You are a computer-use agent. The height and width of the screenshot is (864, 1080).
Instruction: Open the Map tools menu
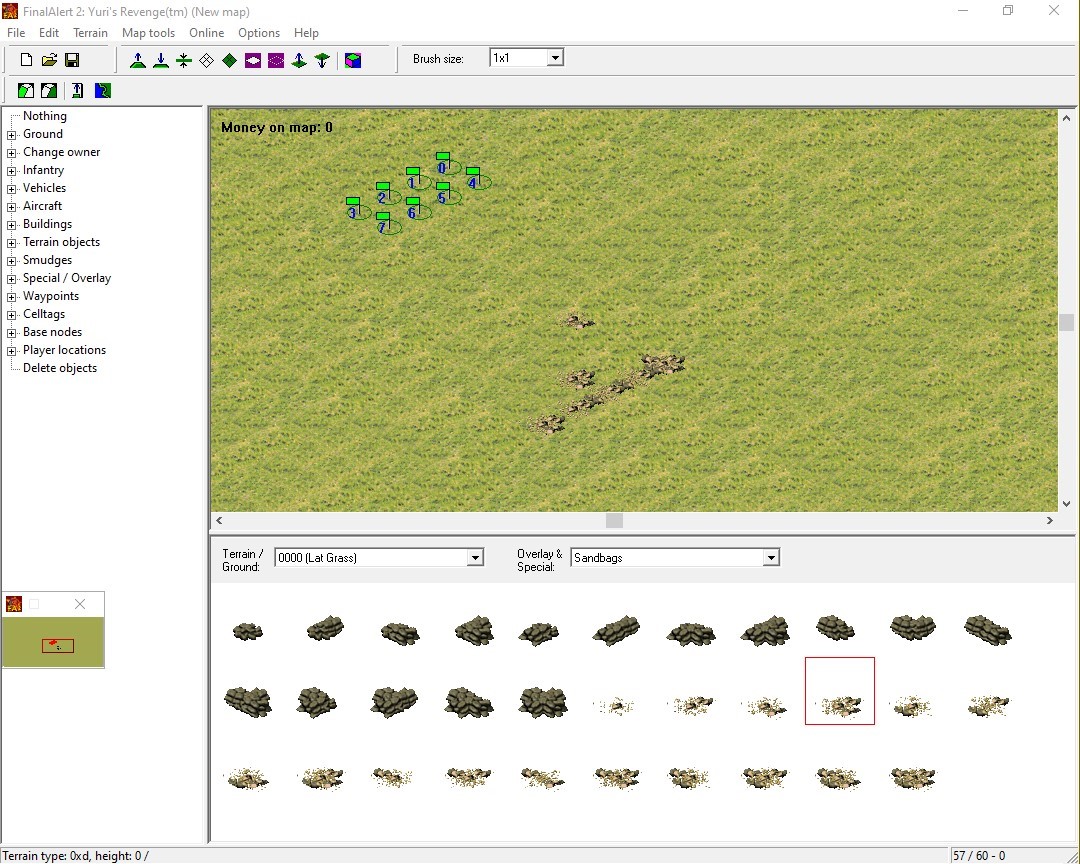click(x=148, y=32)
